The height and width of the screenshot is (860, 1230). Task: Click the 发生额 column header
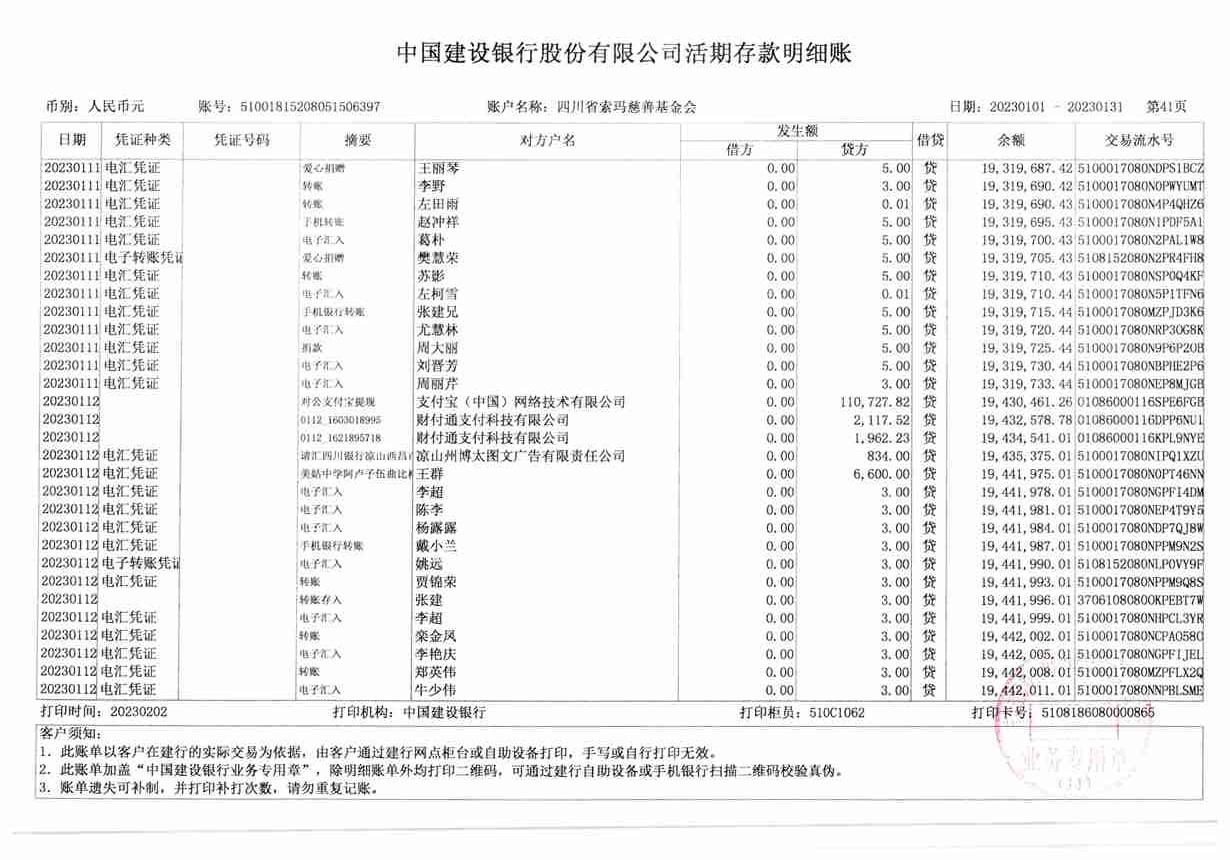click(x=798, y=131)
